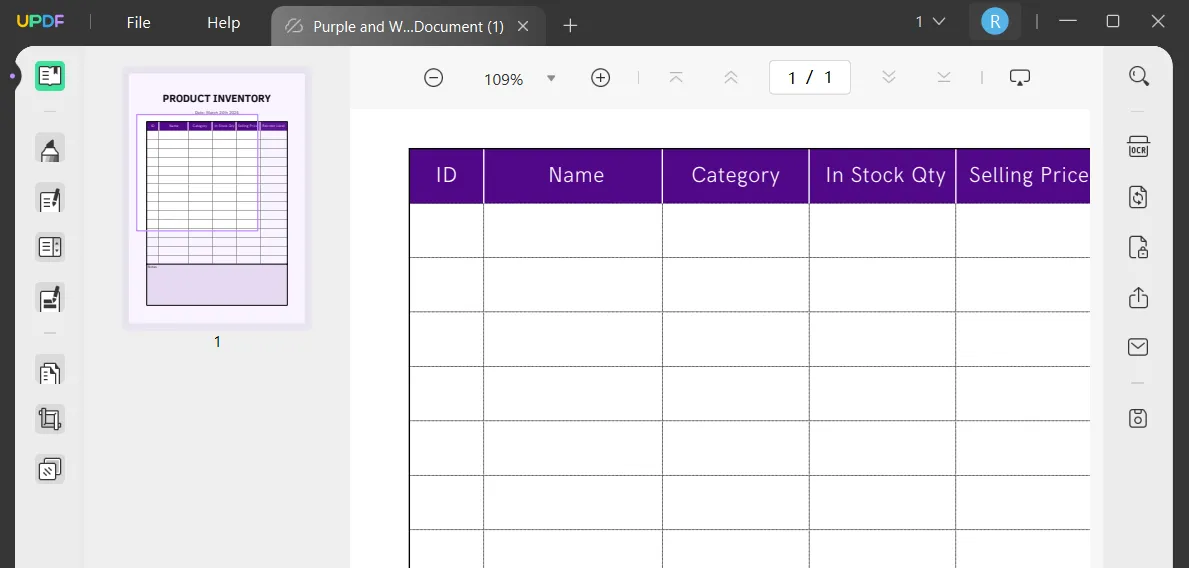Screen dimensions: 1189x568
Task: Open the Prepare Form tool
Action: point(50,247)
